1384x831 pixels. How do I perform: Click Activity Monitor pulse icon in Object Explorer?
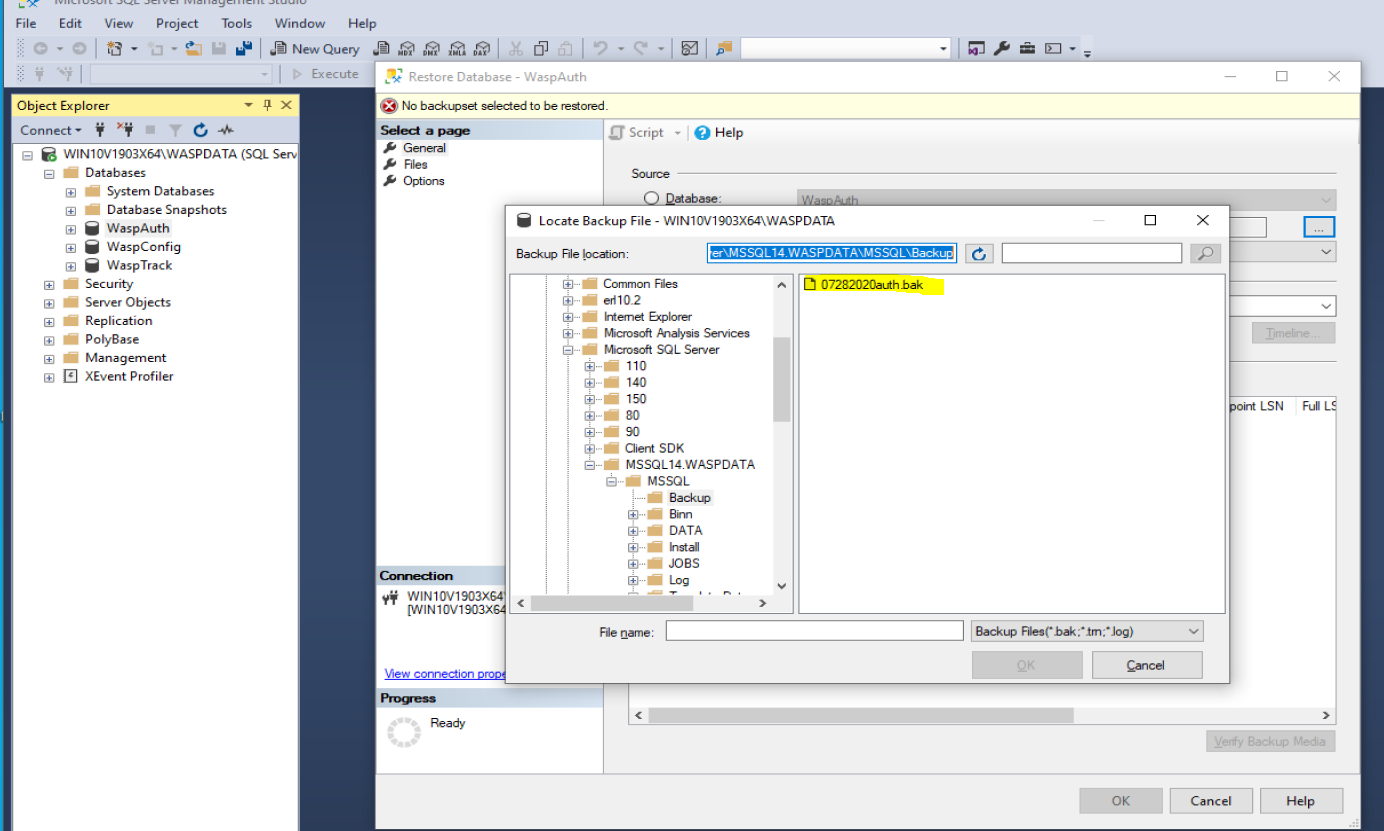coord(226,130)
